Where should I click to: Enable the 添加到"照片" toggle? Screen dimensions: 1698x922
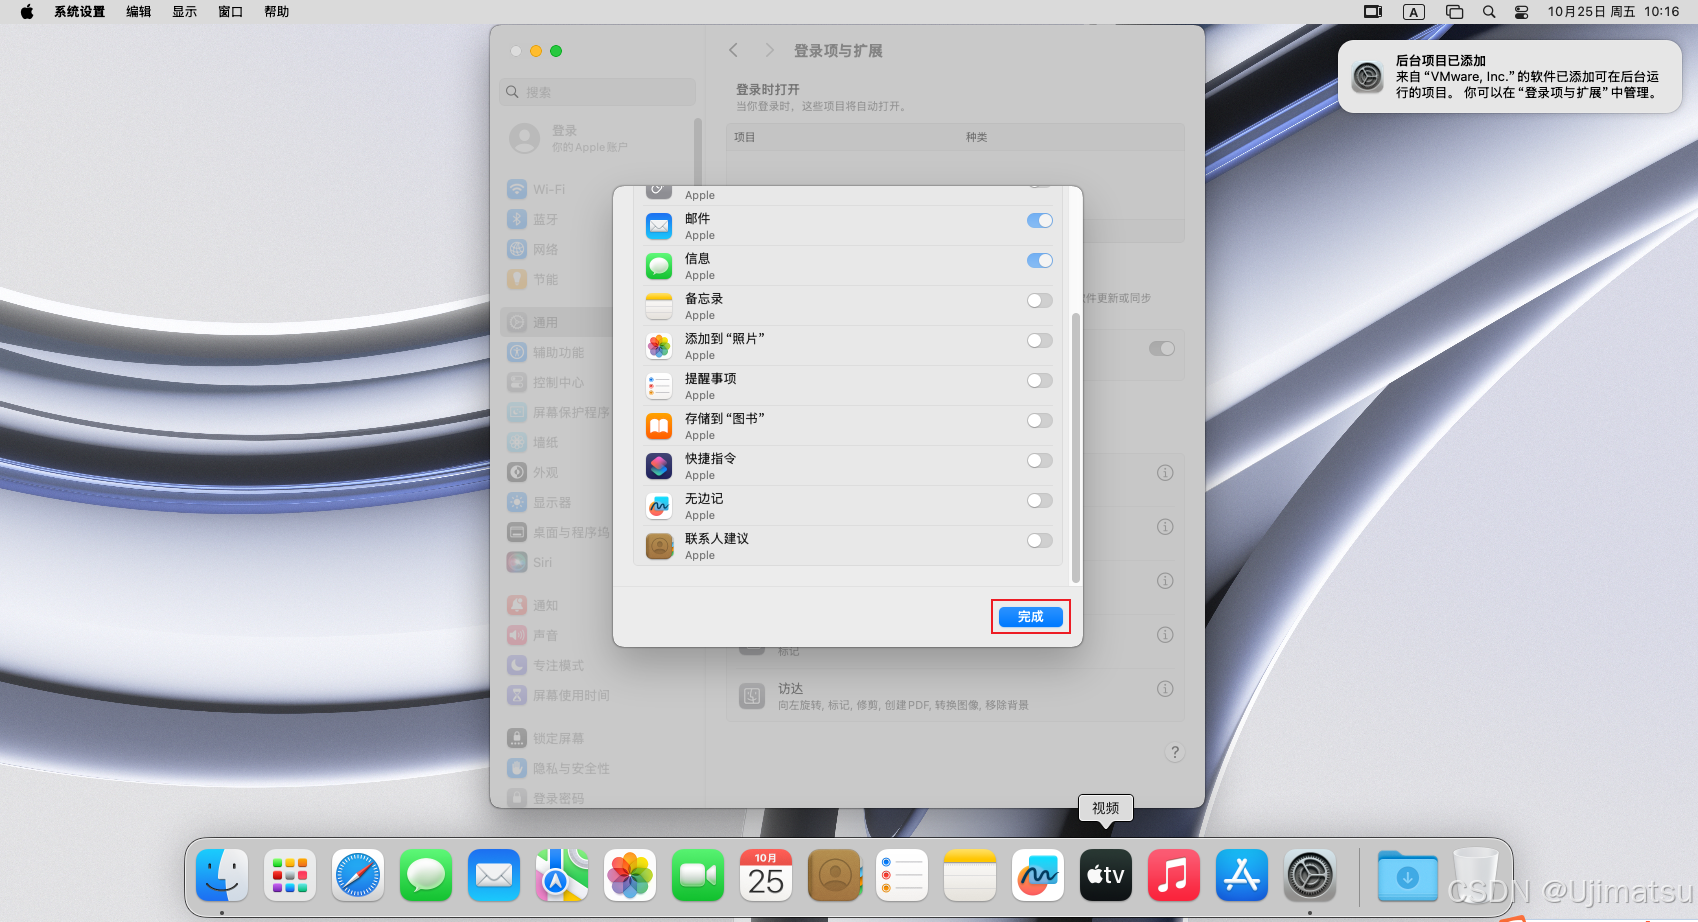pos(1040,340)
